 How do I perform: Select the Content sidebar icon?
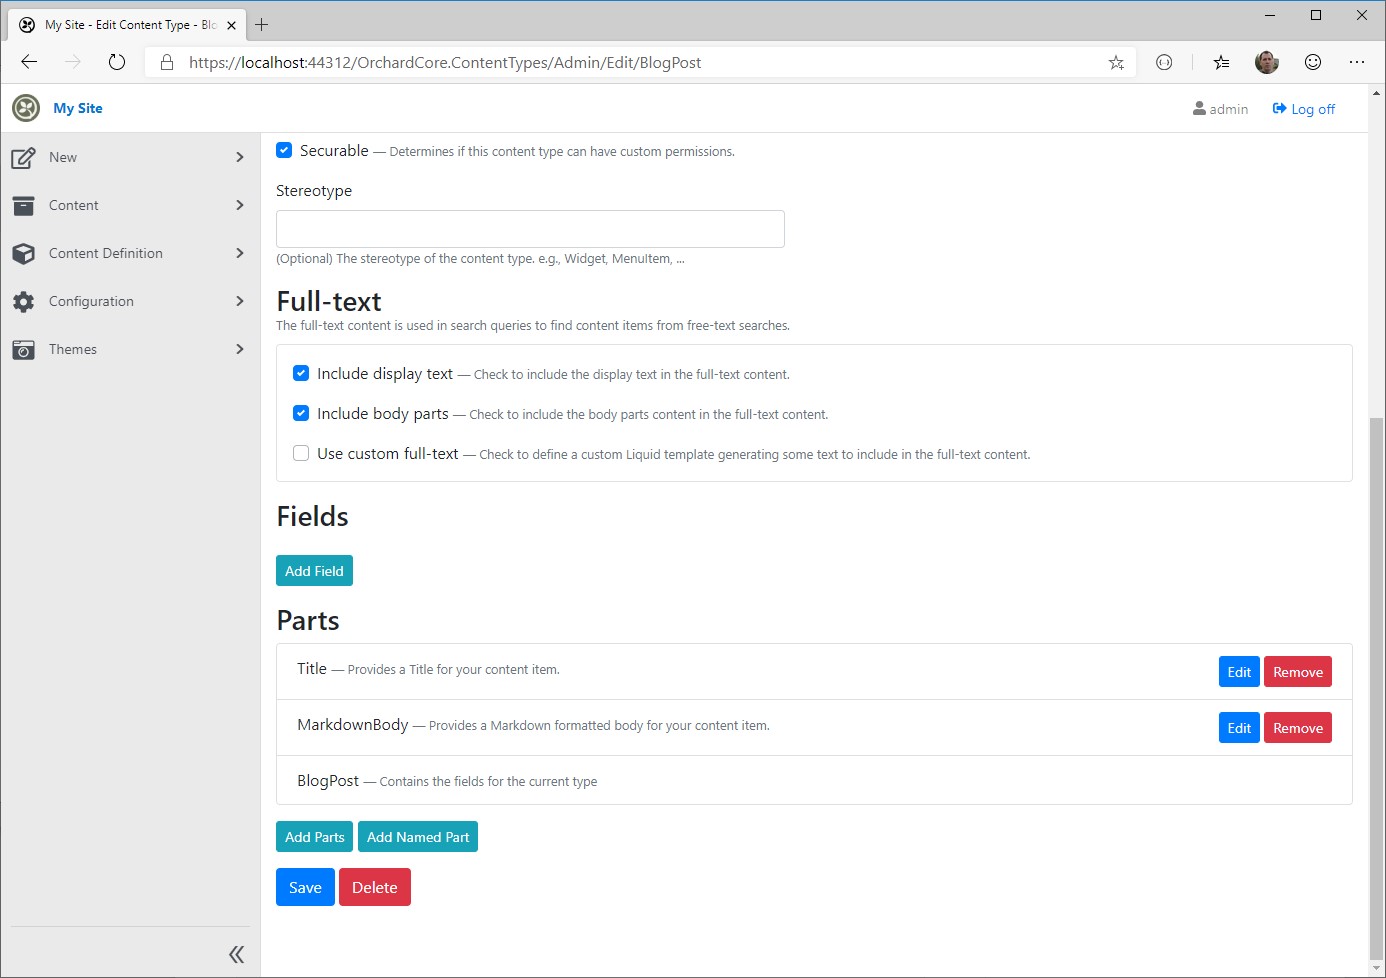[22, 205]
